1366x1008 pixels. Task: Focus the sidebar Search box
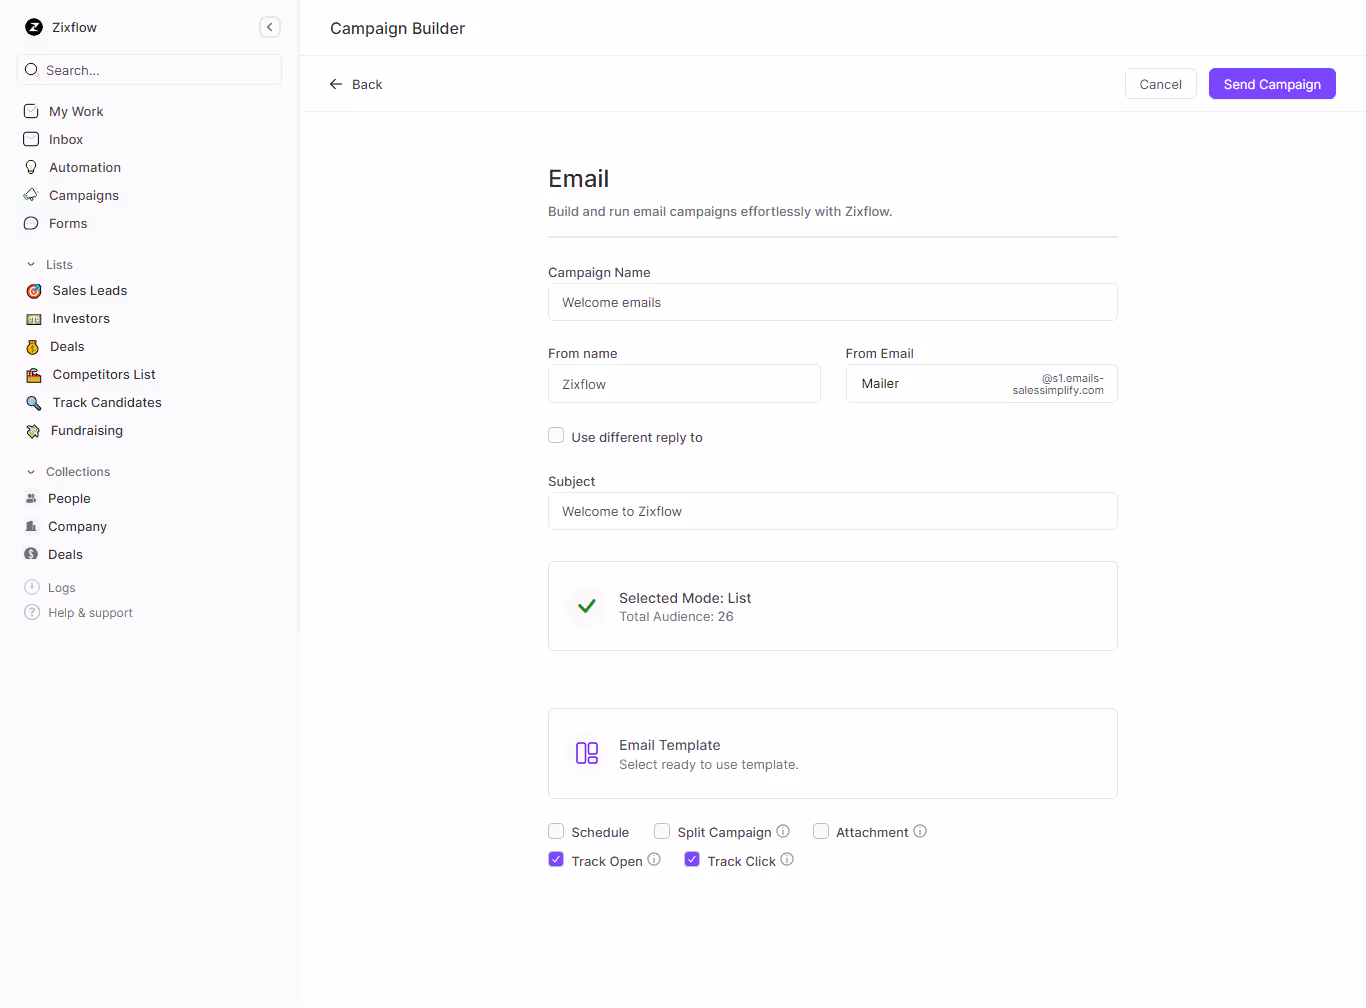(149, 70)
